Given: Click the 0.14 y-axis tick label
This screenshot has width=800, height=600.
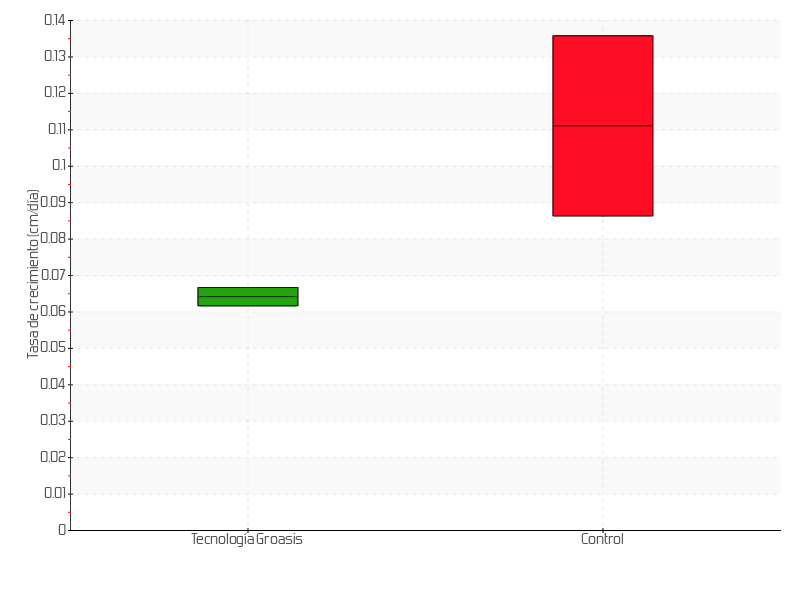Looking at the screenshot, I should pos(54,20).
